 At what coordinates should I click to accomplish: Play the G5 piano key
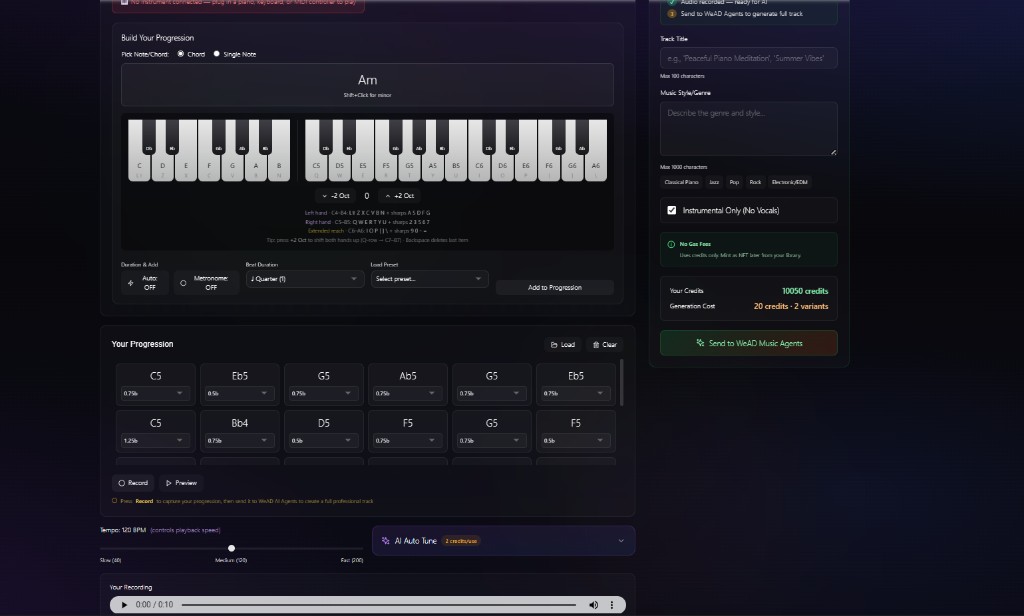point(409,167)
